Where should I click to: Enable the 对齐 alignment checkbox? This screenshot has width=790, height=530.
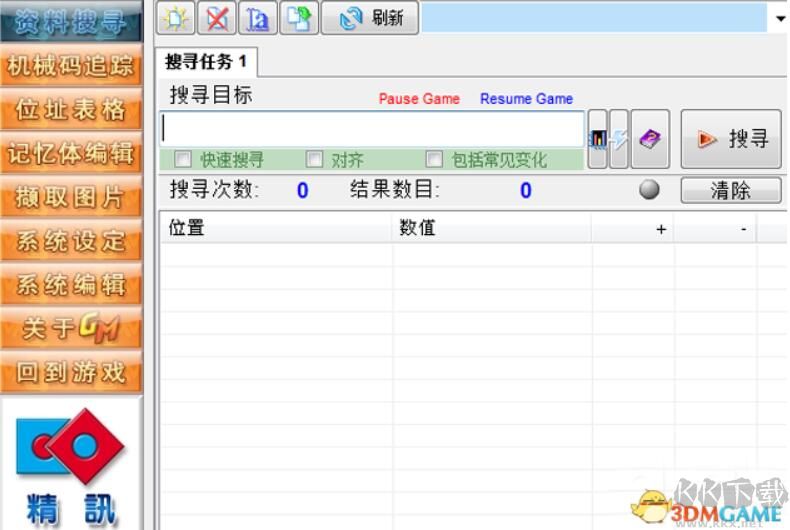tap(314, 160)
